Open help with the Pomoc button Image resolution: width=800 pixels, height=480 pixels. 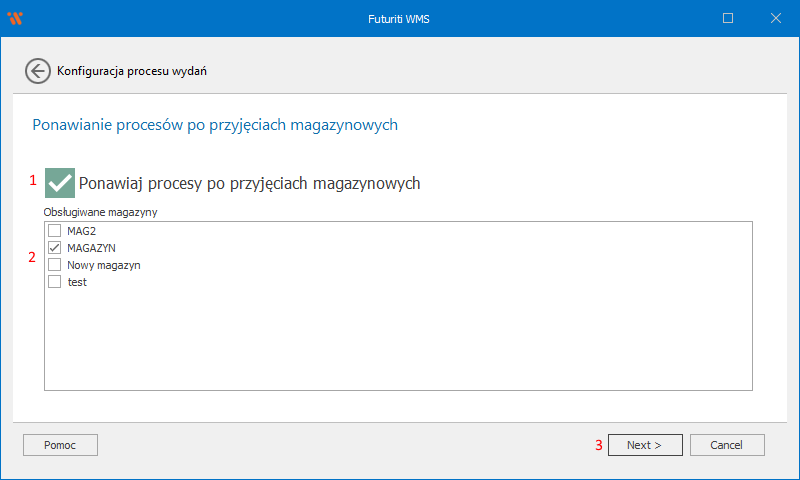(60, 445)
